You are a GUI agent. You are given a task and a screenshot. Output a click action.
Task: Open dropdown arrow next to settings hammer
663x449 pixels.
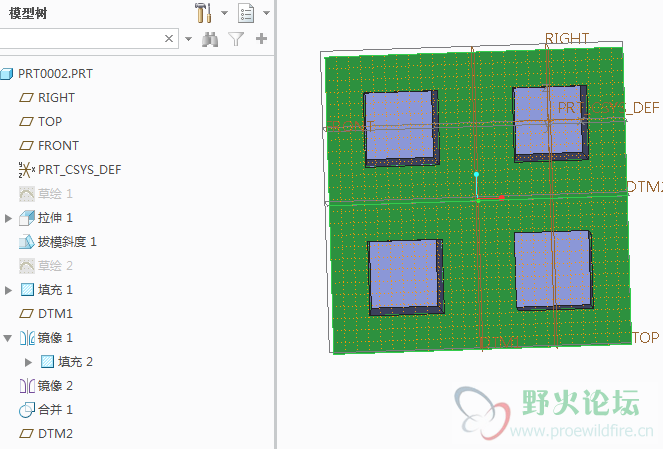(224, 13)
